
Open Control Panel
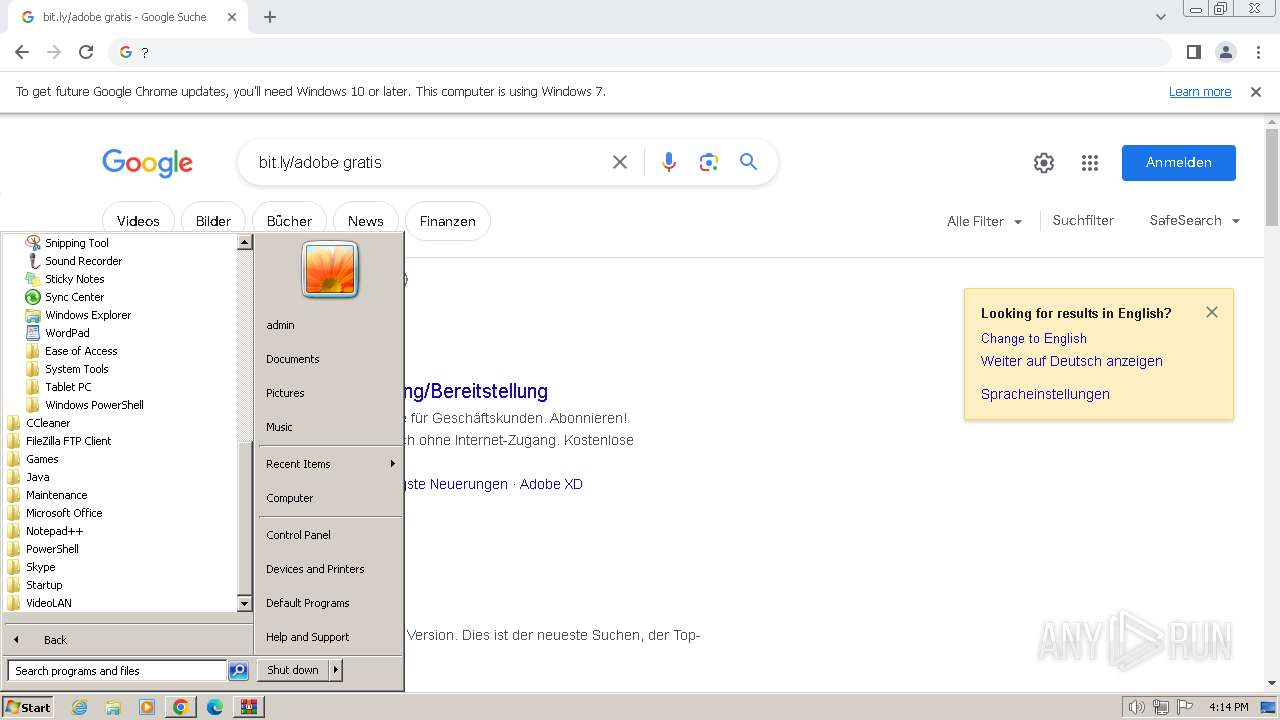(x=298, y=535)
